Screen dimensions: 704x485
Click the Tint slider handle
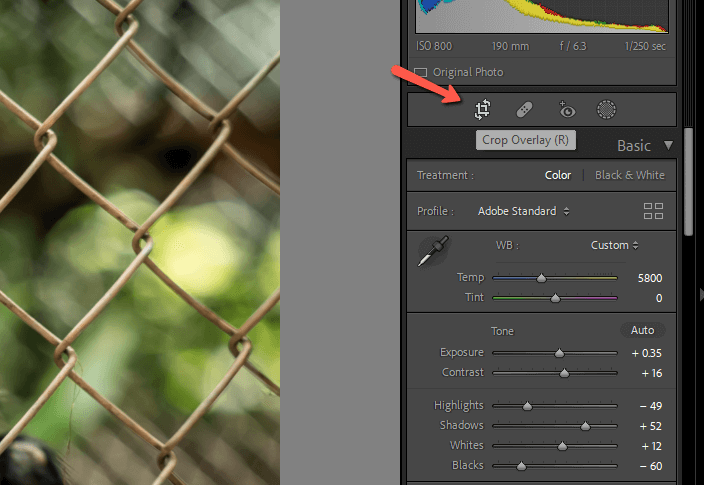click(555, 298)
